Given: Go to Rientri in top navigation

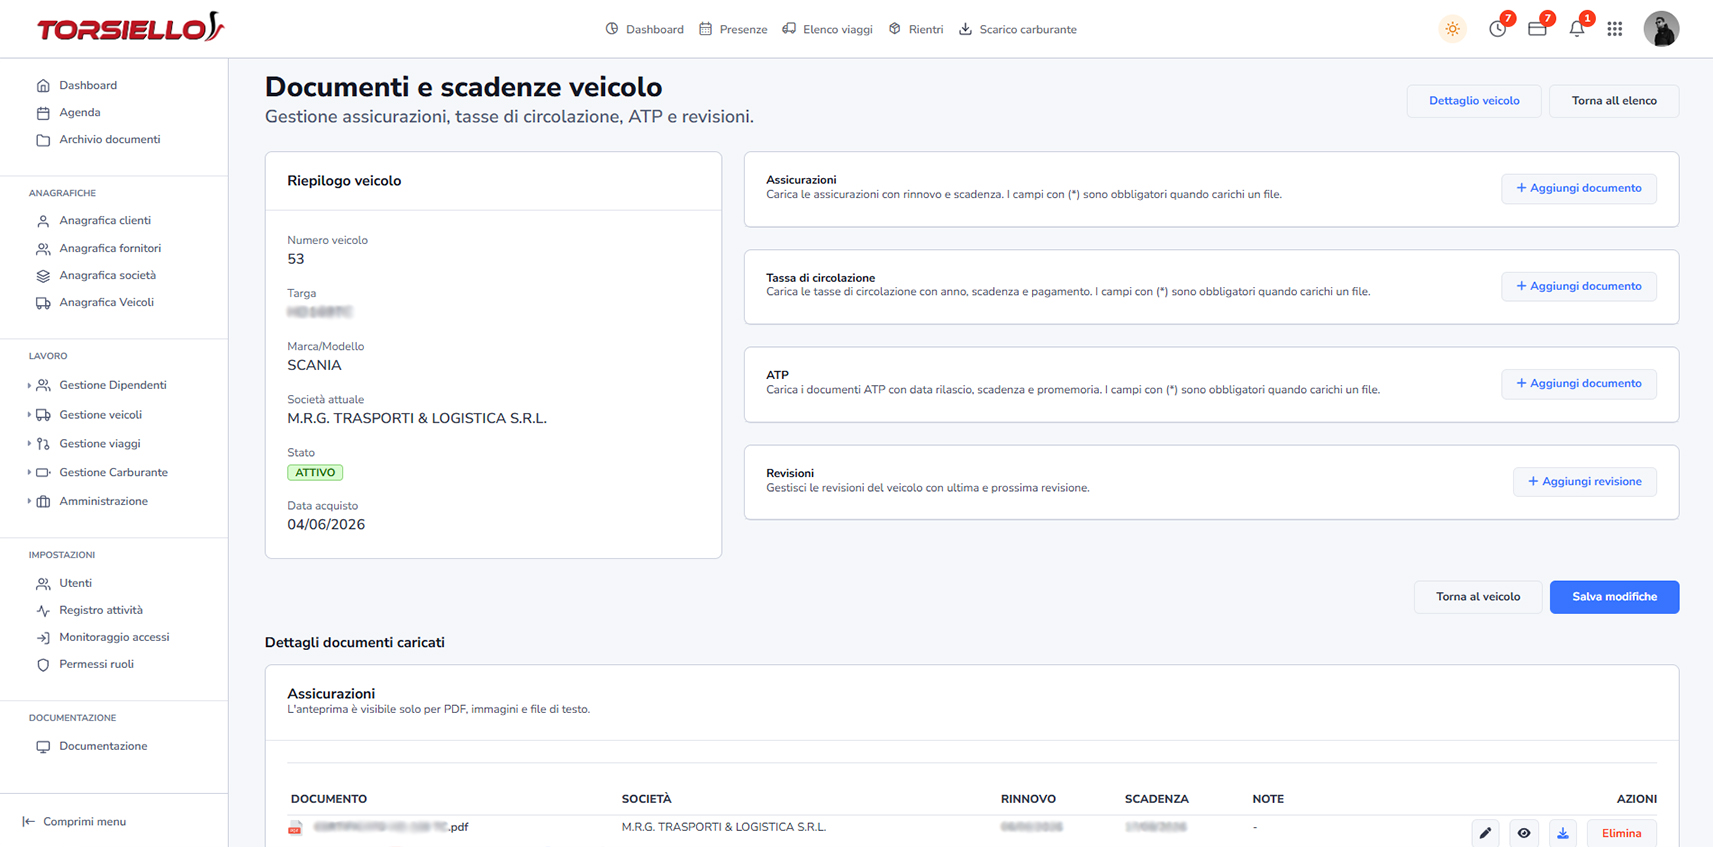Looking at the screenshot, I should (x=916, y=29).
